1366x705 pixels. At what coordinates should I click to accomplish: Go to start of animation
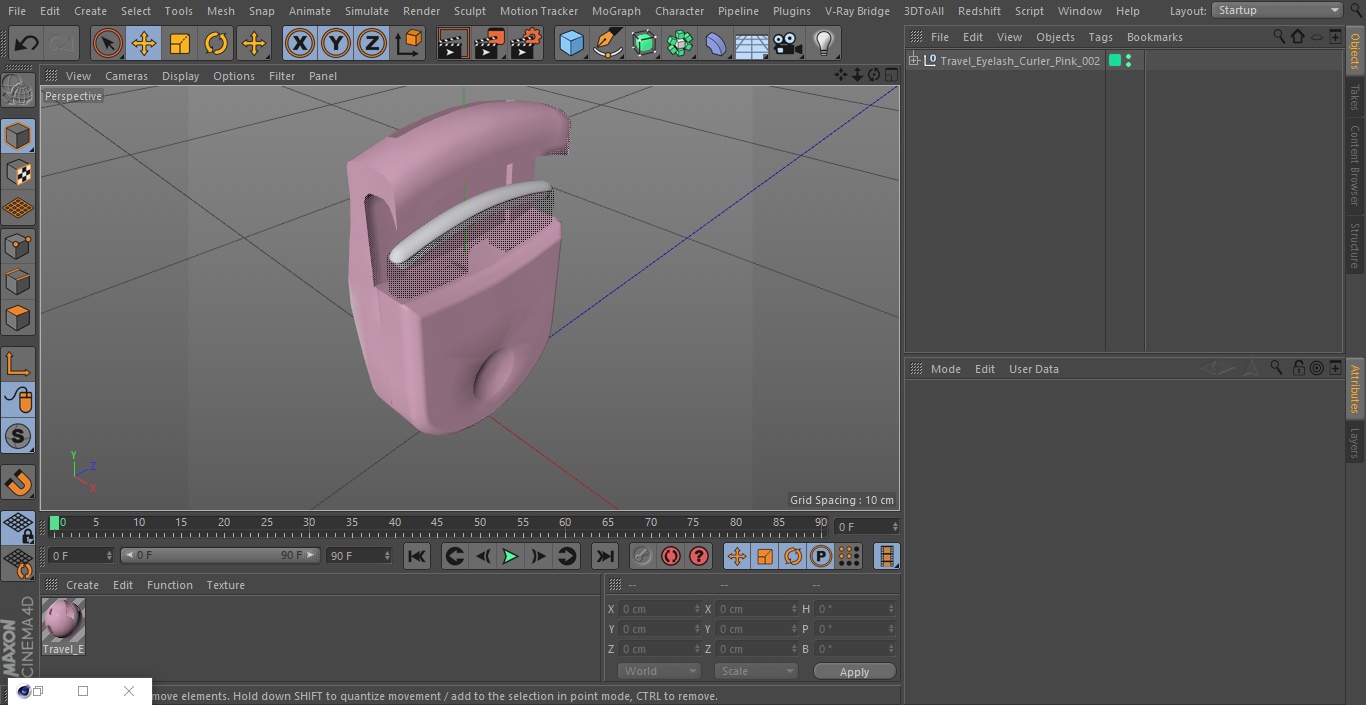(x=417, y=556)
